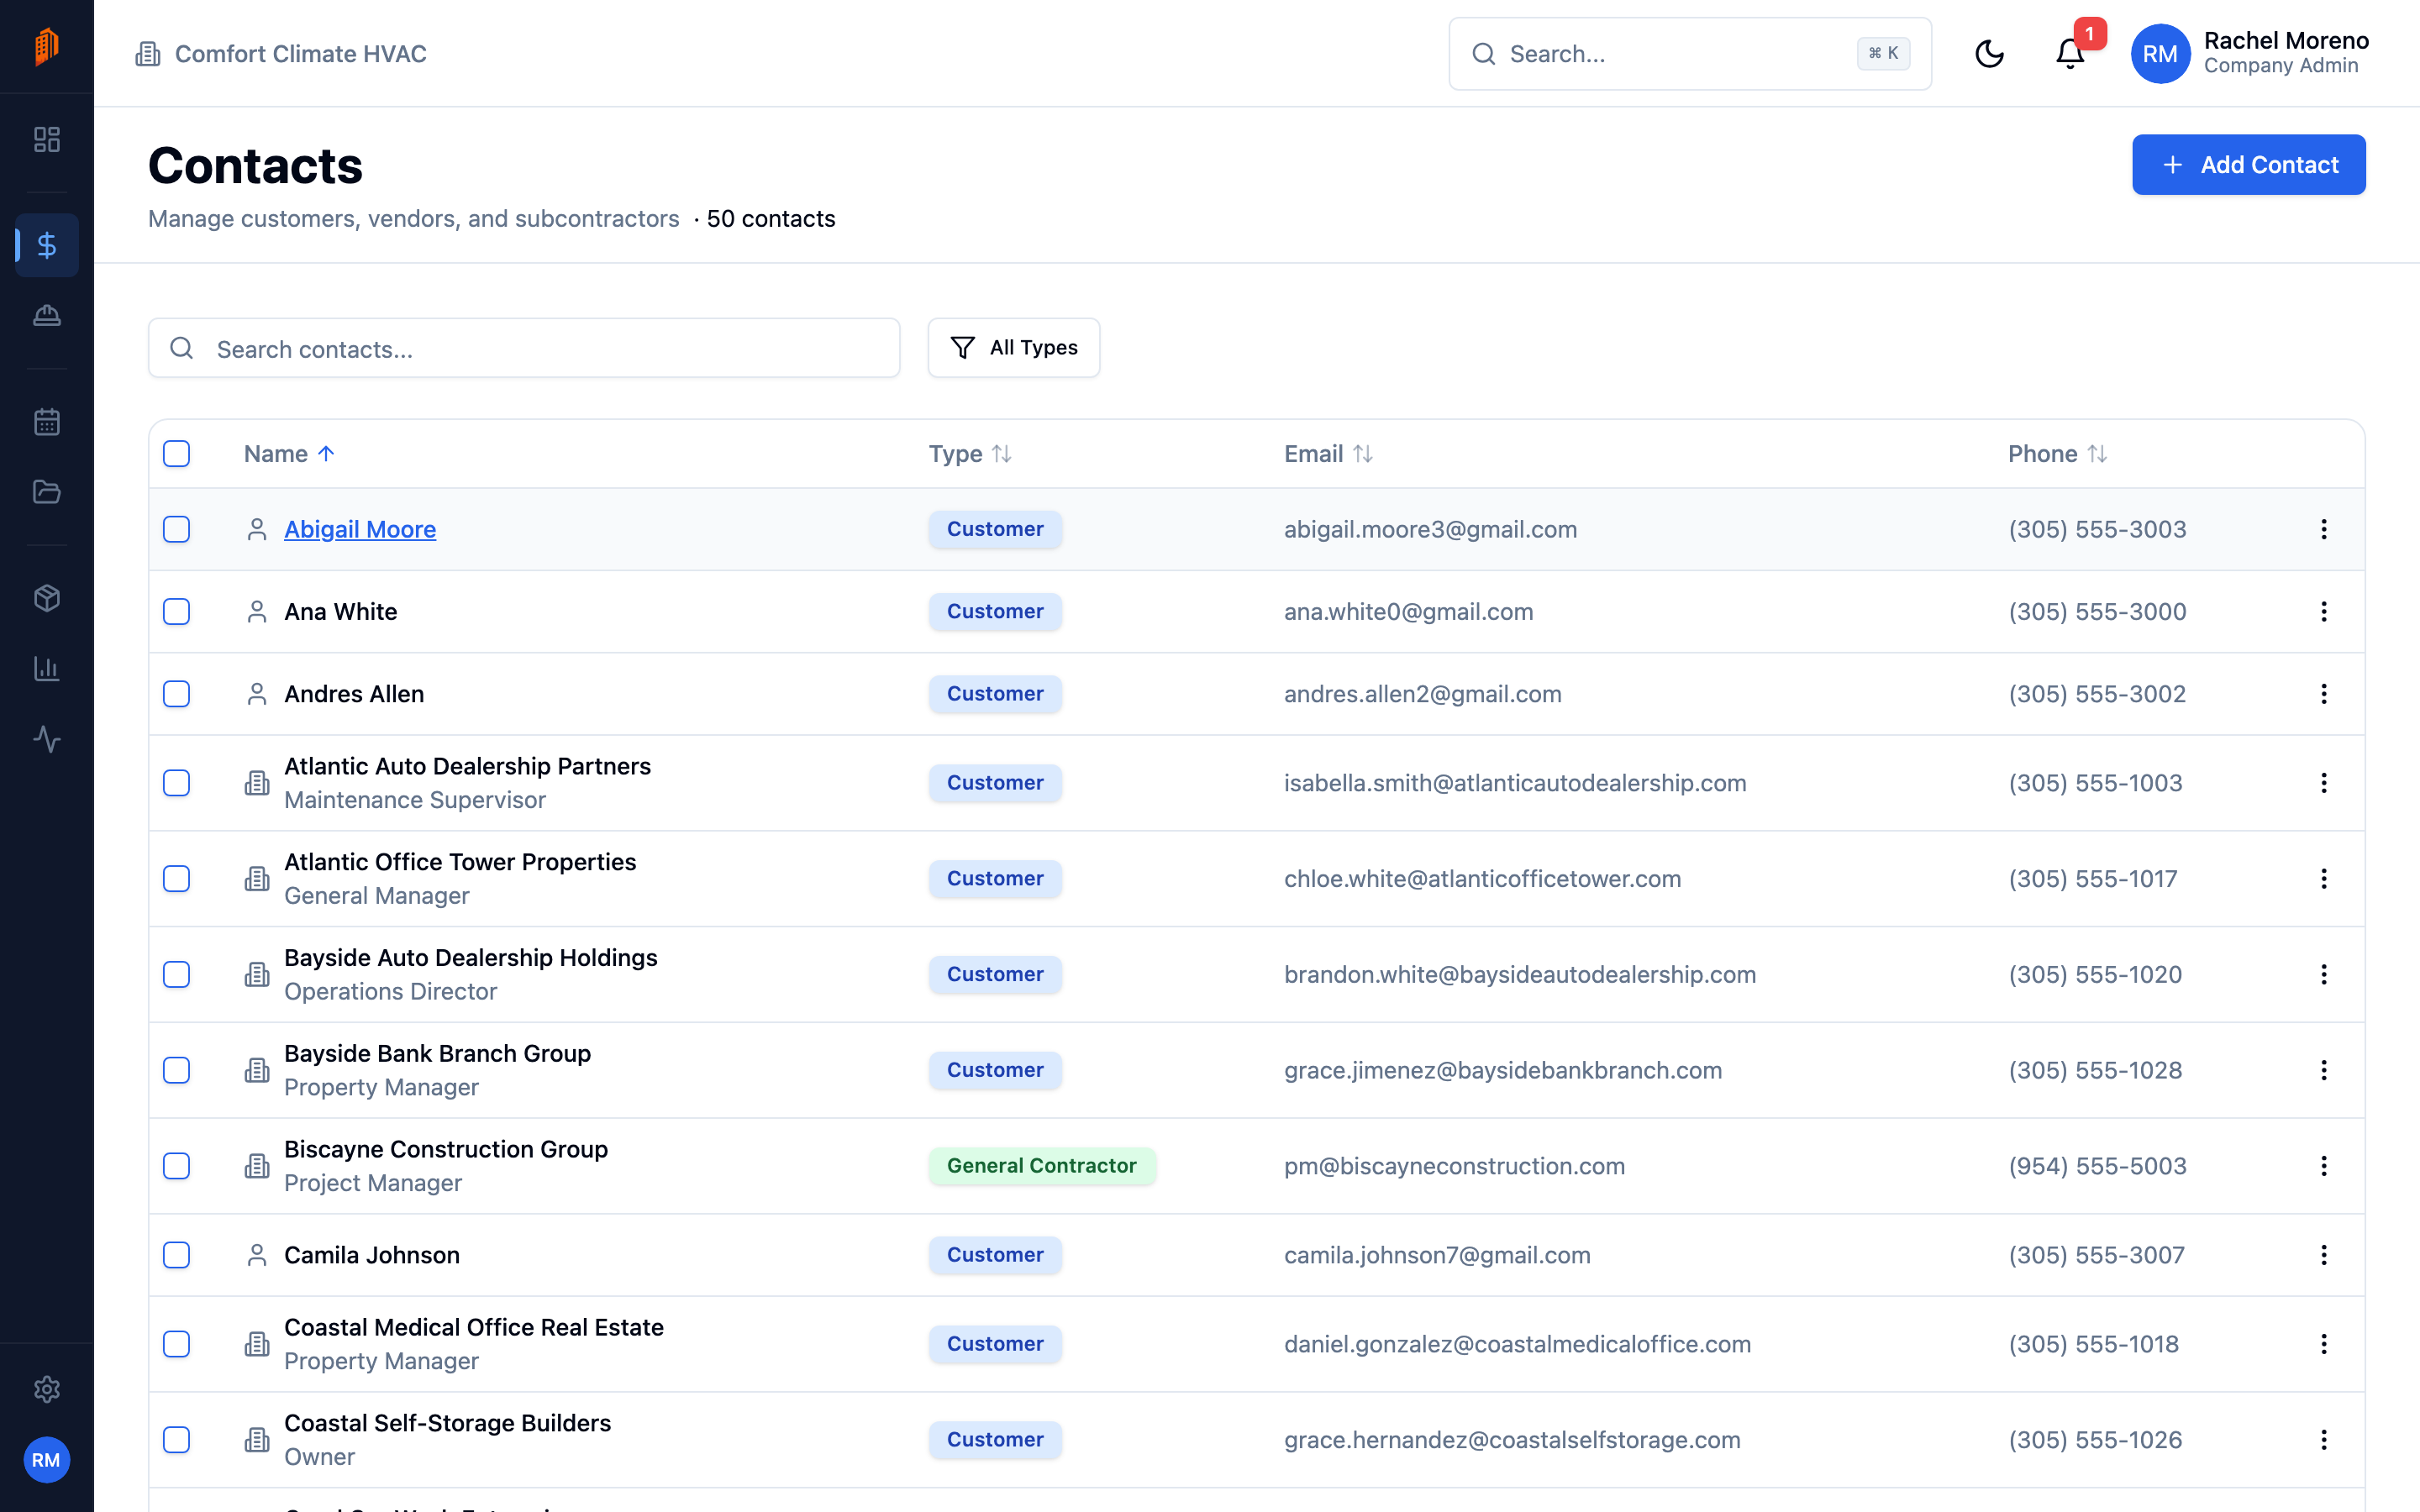Screen dimensions: 2420x1512
Task: Click email daniel.gonzalez@coastalmedicaloffice.com
Action: pyautogui.click(x=1518, y=1344)
